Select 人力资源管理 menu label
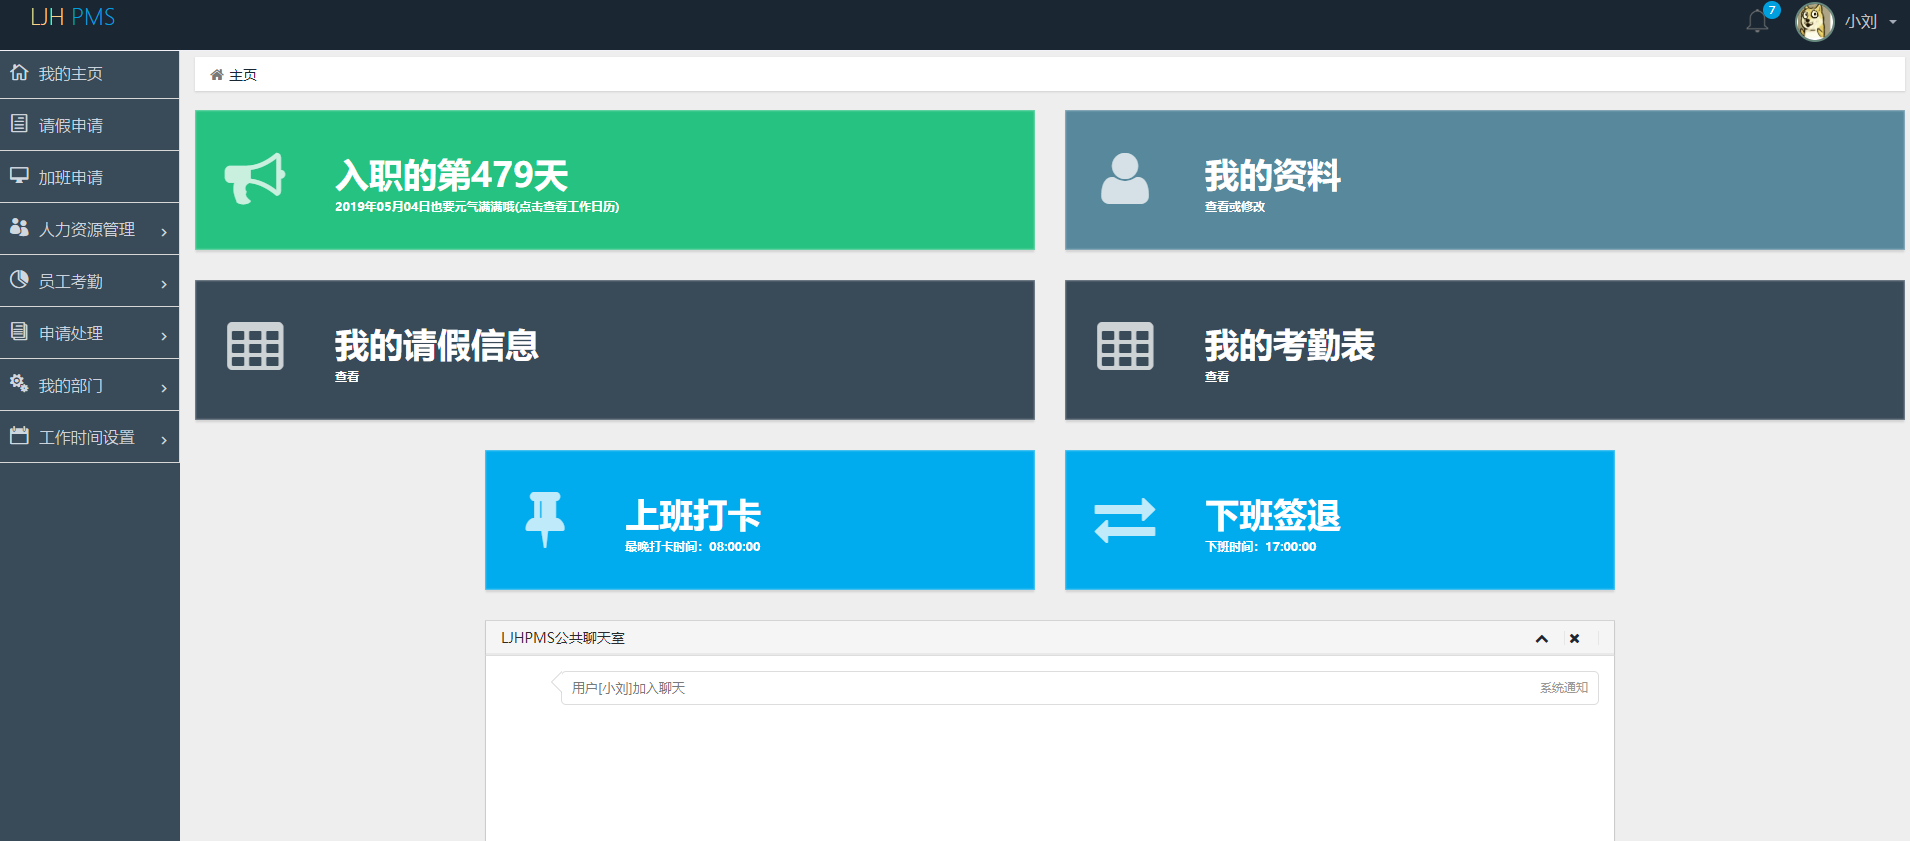Viewport: 1910px width, 841px height. coord(87,229)
